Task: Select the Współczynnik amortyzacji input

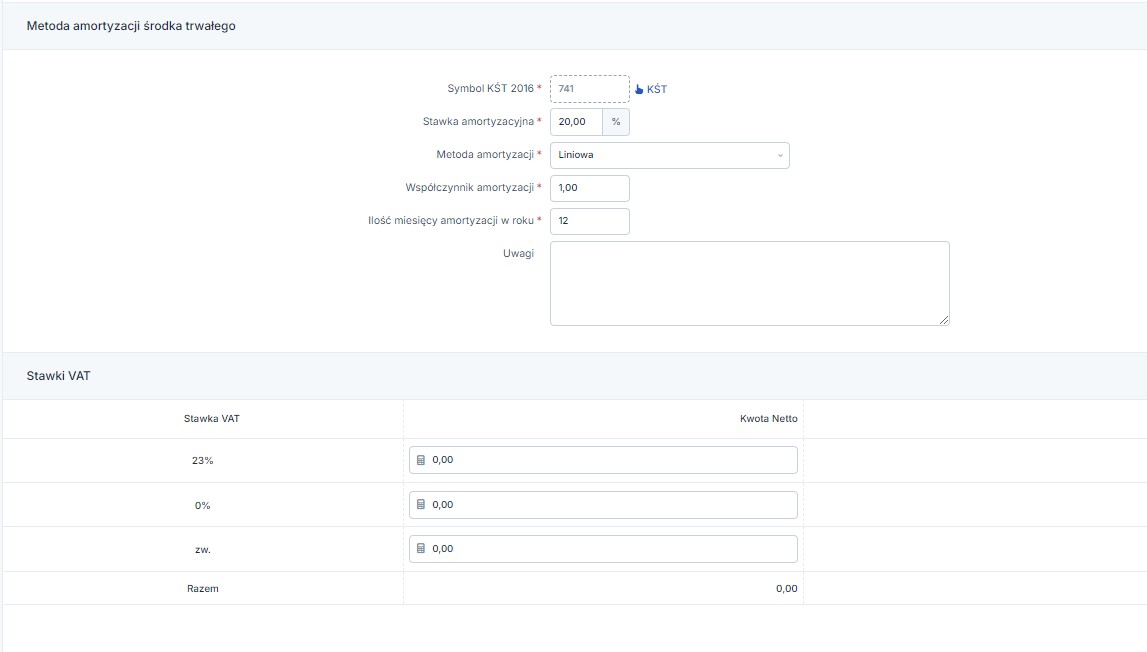Action: click(x=589, y=188)
